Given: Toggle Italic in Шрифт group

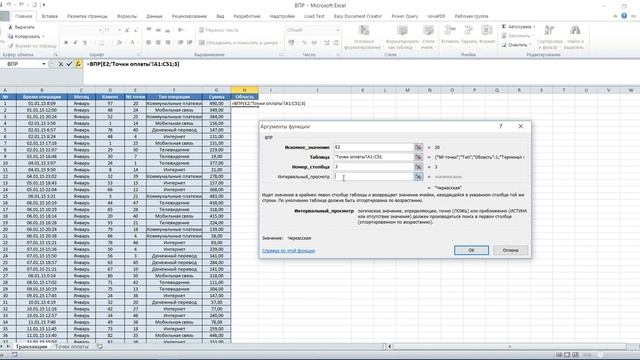Looking at the screenshot, I should pos(75,42).
